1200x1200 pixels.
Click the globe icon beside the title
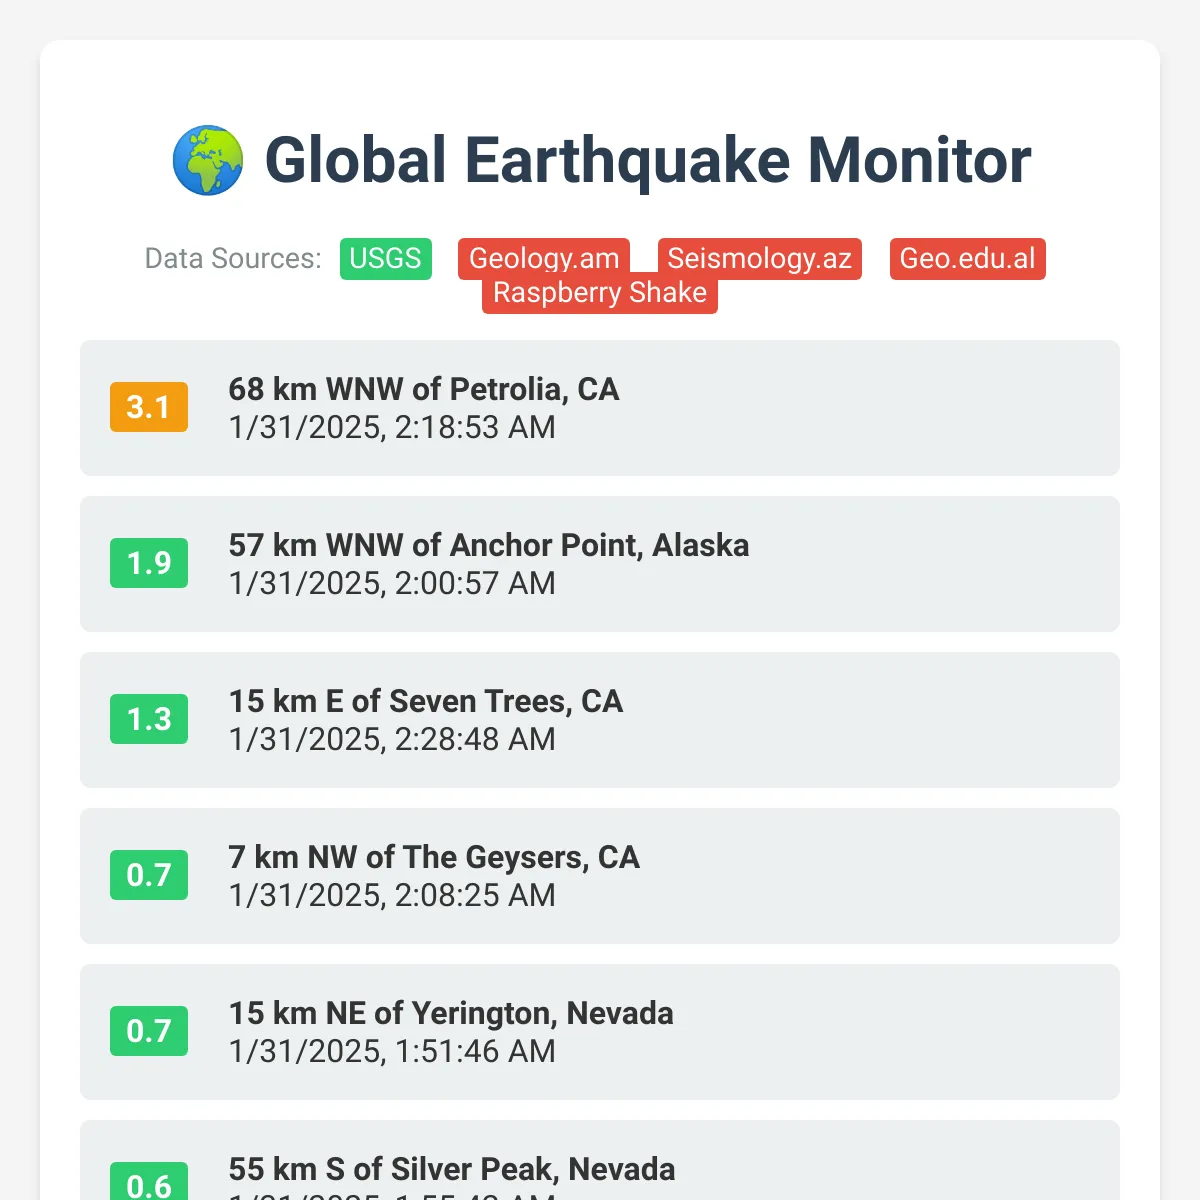(x=208, y=160)
